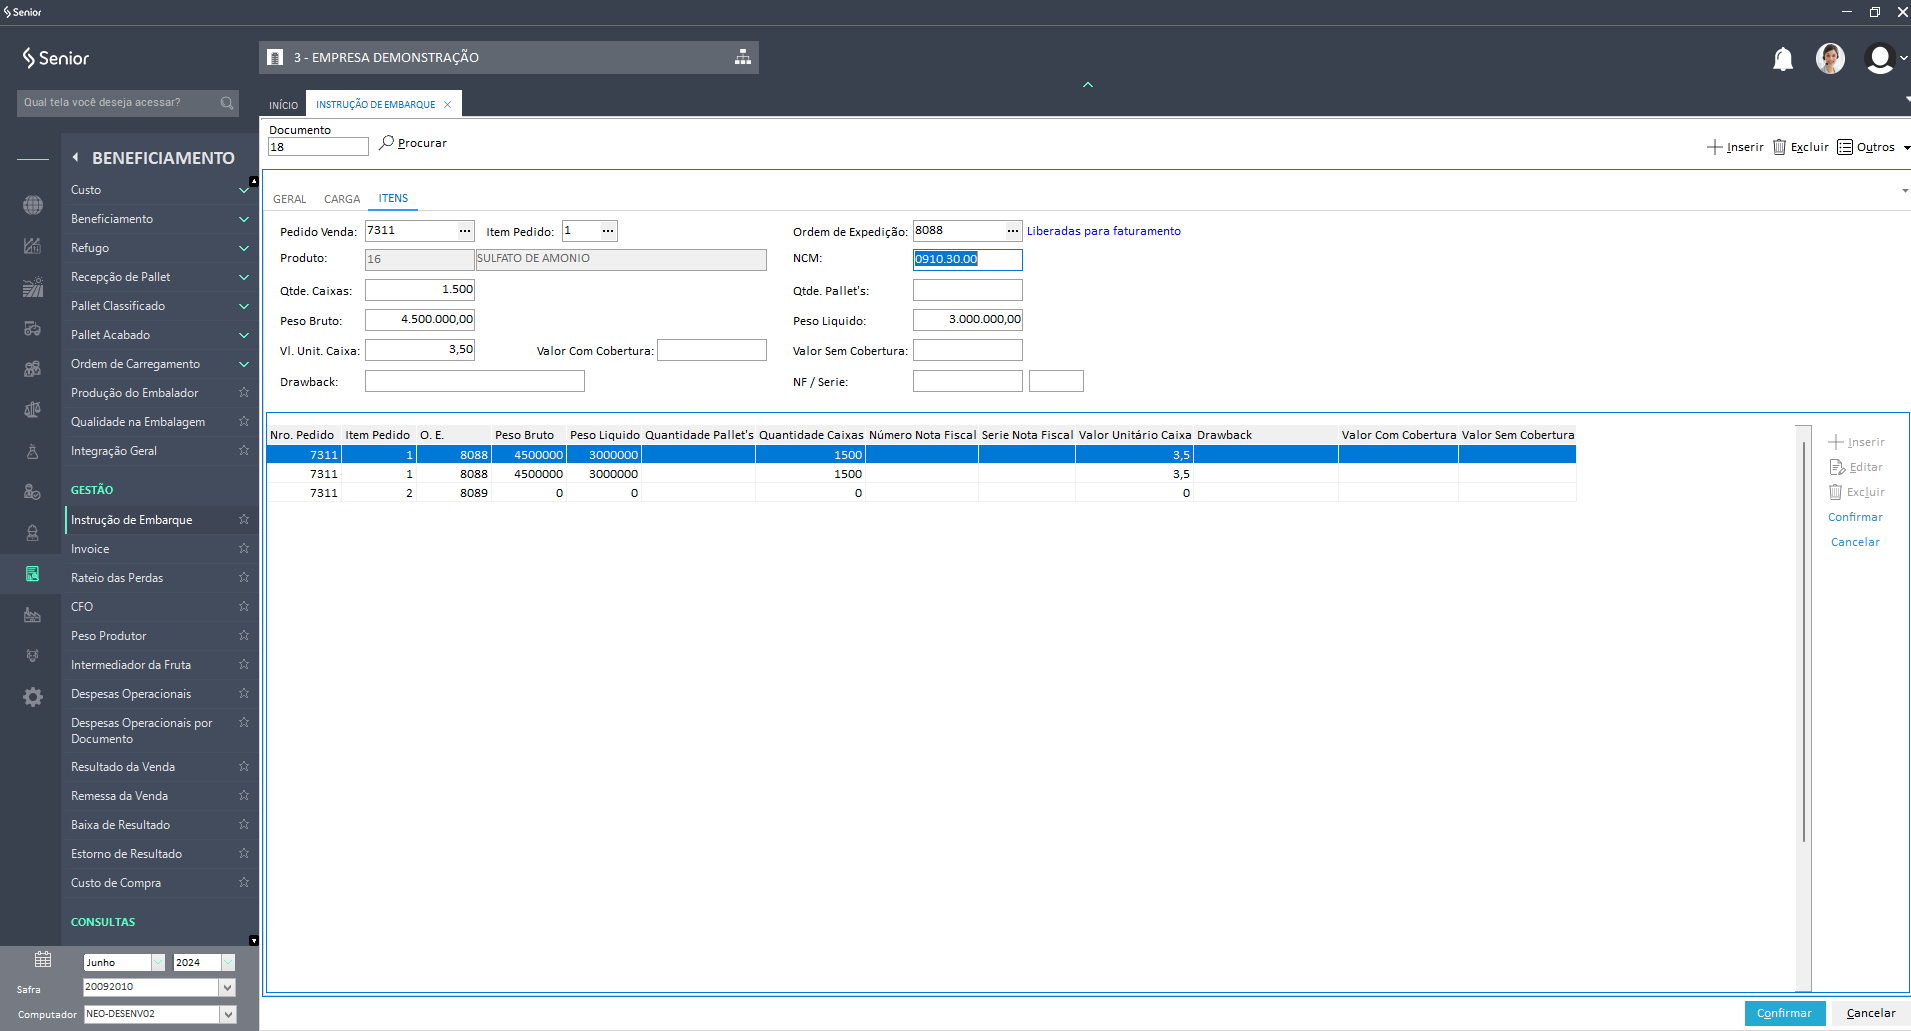Click the calendar icon near Junho
The image size is (1911, 1031).
point(43,960)
